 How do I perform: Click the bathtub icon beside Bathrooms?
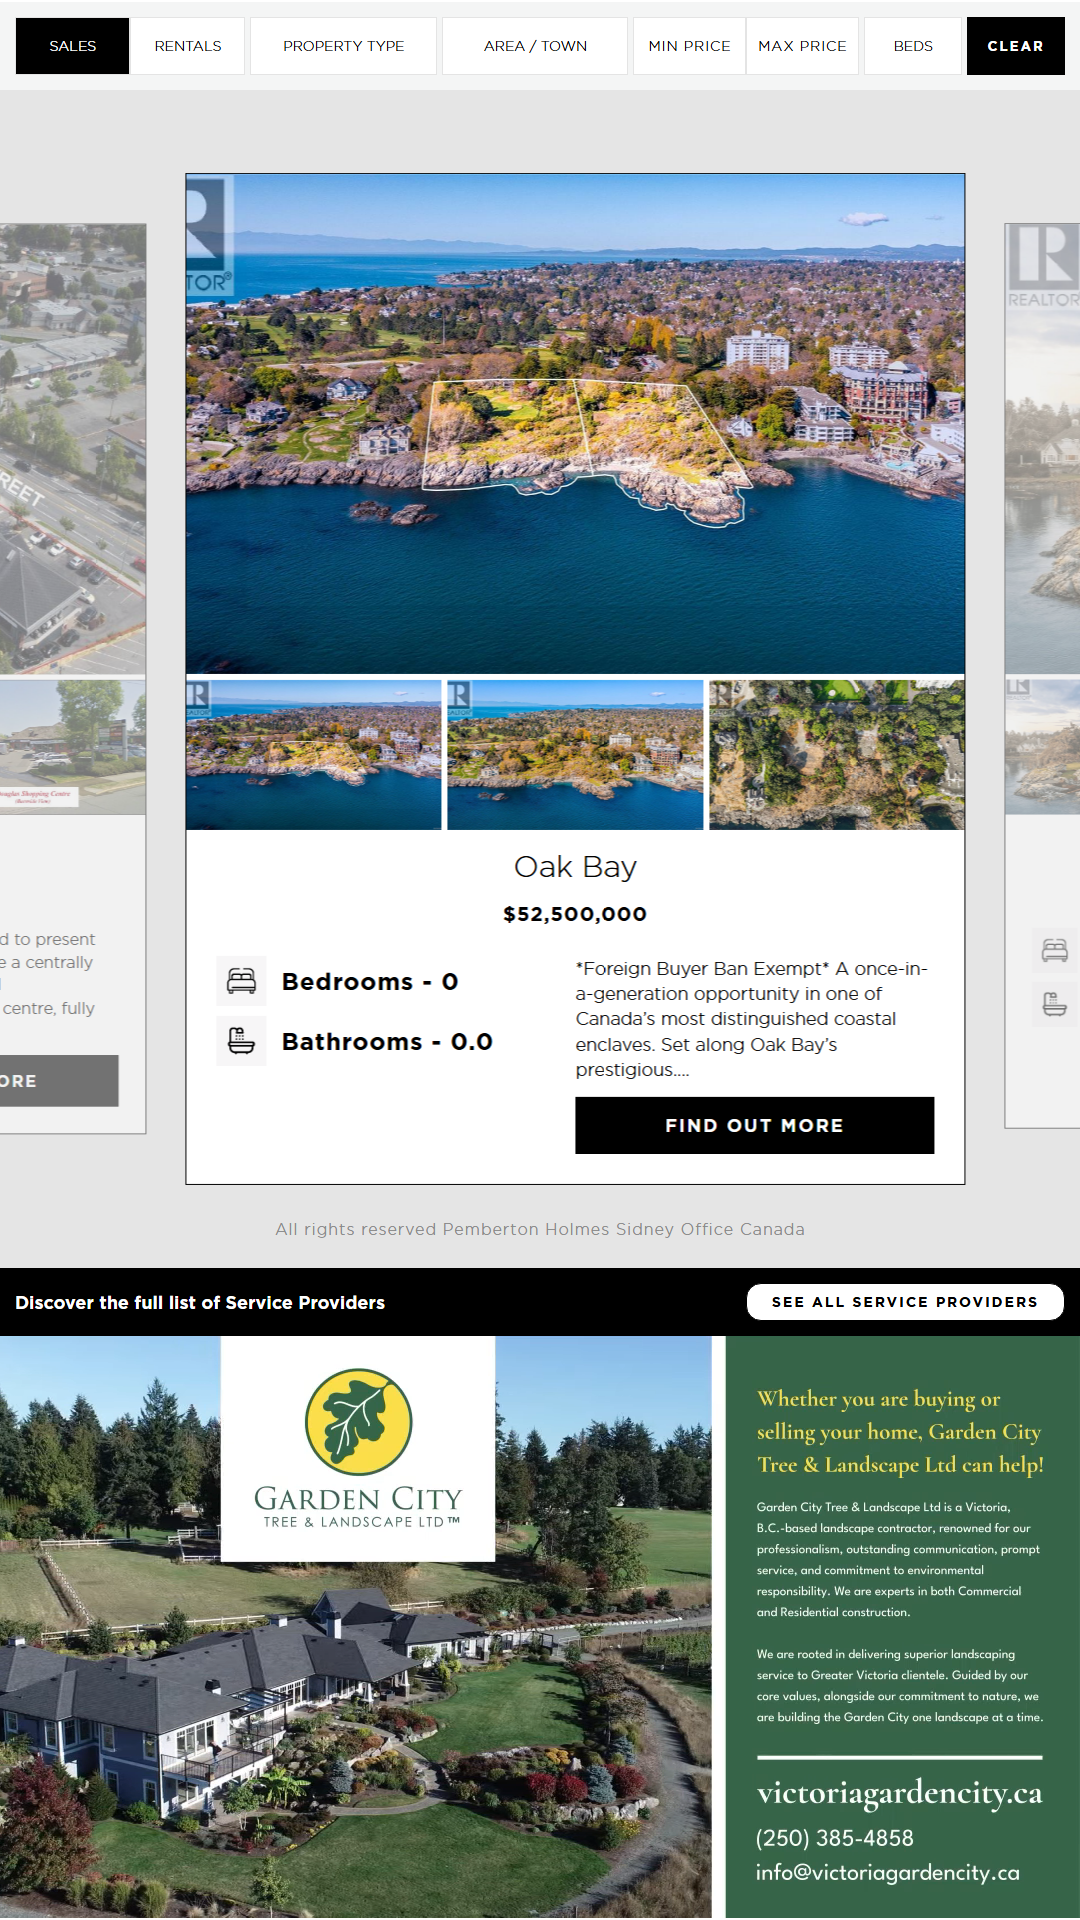point(241,1041)
